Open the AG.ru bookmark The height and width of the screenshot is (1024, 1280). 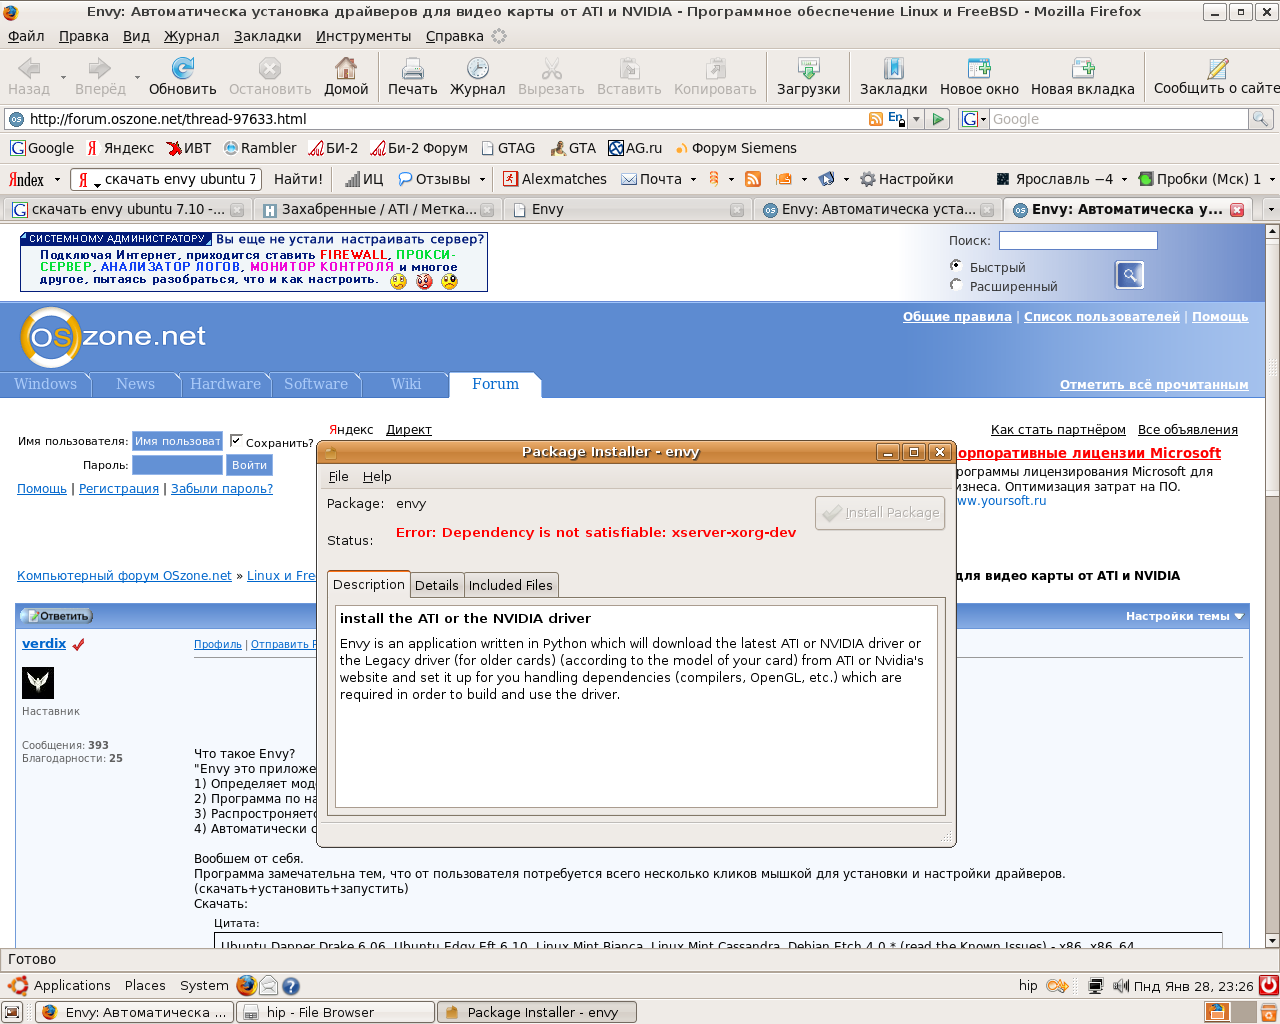(x=635, y=148)
